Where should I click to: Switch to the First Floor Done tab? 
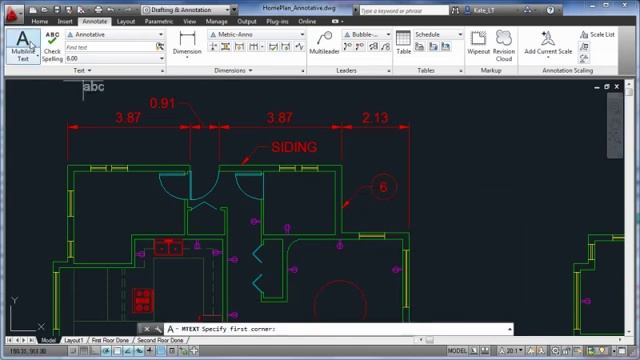(x=110, y=340)
